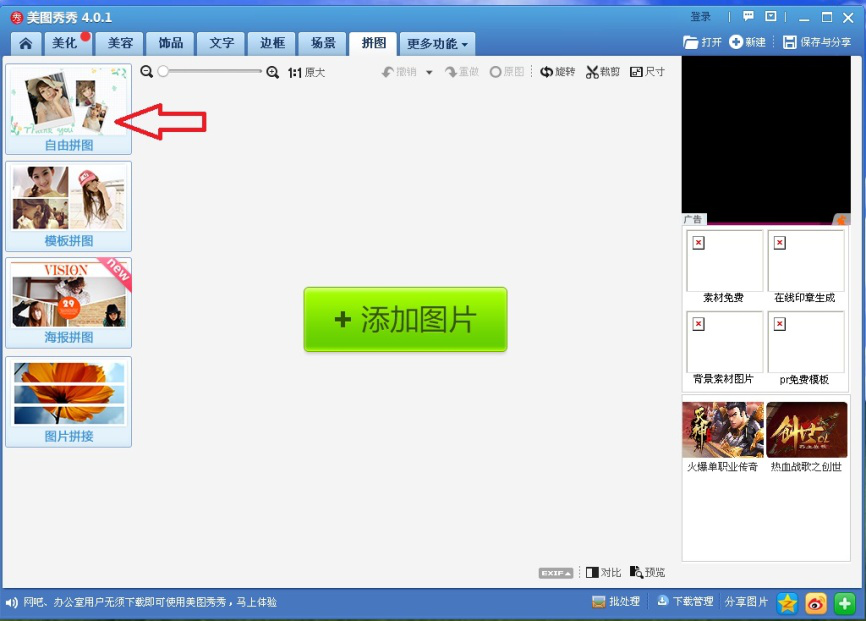The width and height of the screenshot is (866, 621).
Task: Click the 旋转 rotate tool
Action: (x=557, y=72)
